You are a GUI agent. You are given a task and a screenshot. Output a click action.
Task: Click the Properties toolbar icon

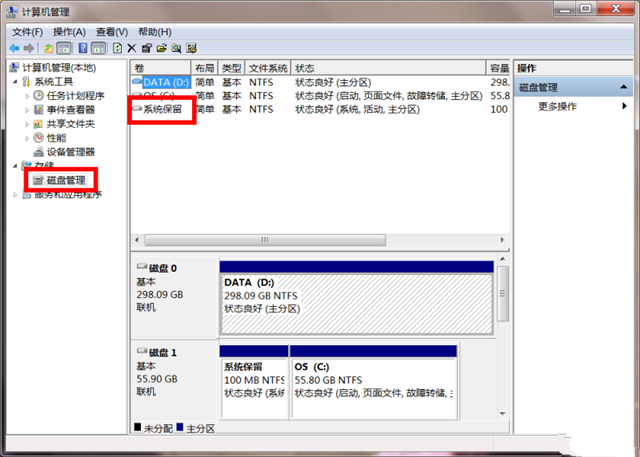tap(147, 47)
